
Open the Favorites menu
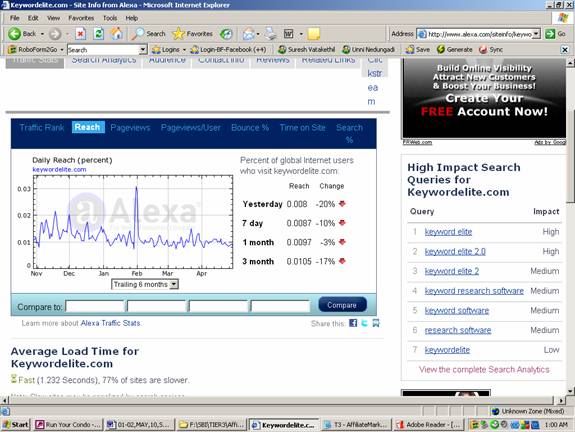(81, 18)
